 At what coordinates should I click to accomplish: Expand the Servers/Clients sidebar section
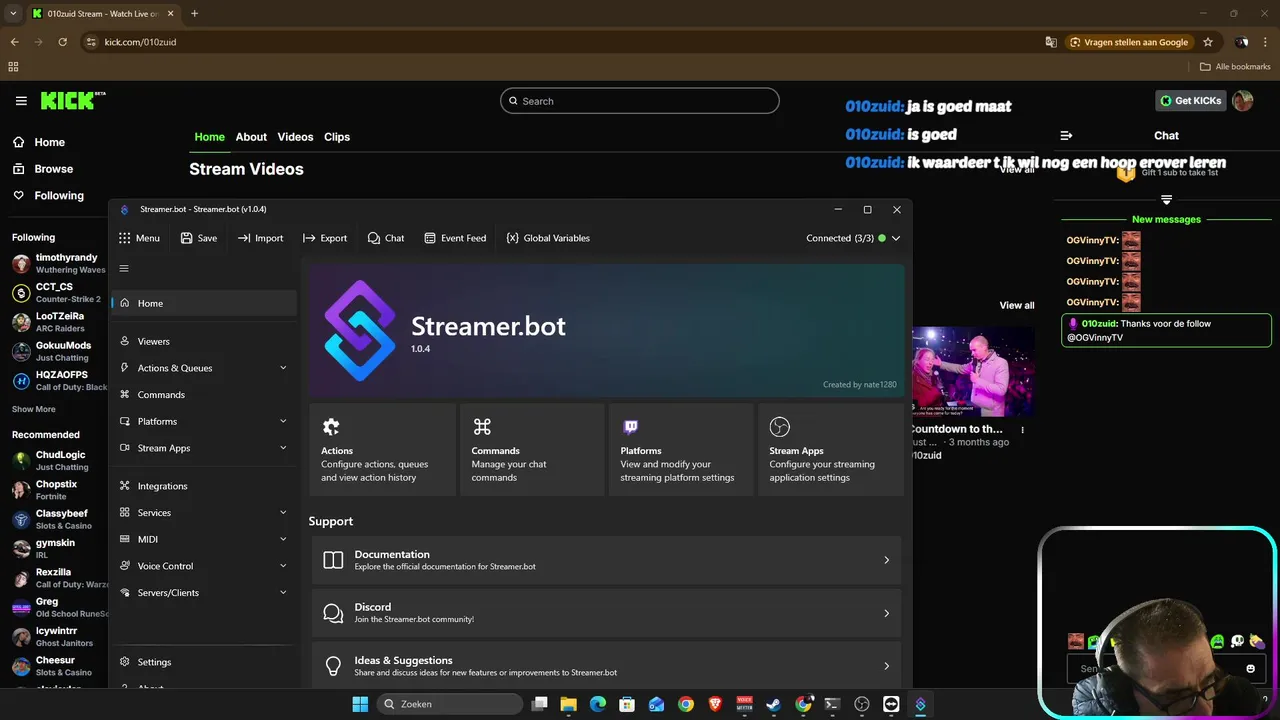(x=283, y=593)
